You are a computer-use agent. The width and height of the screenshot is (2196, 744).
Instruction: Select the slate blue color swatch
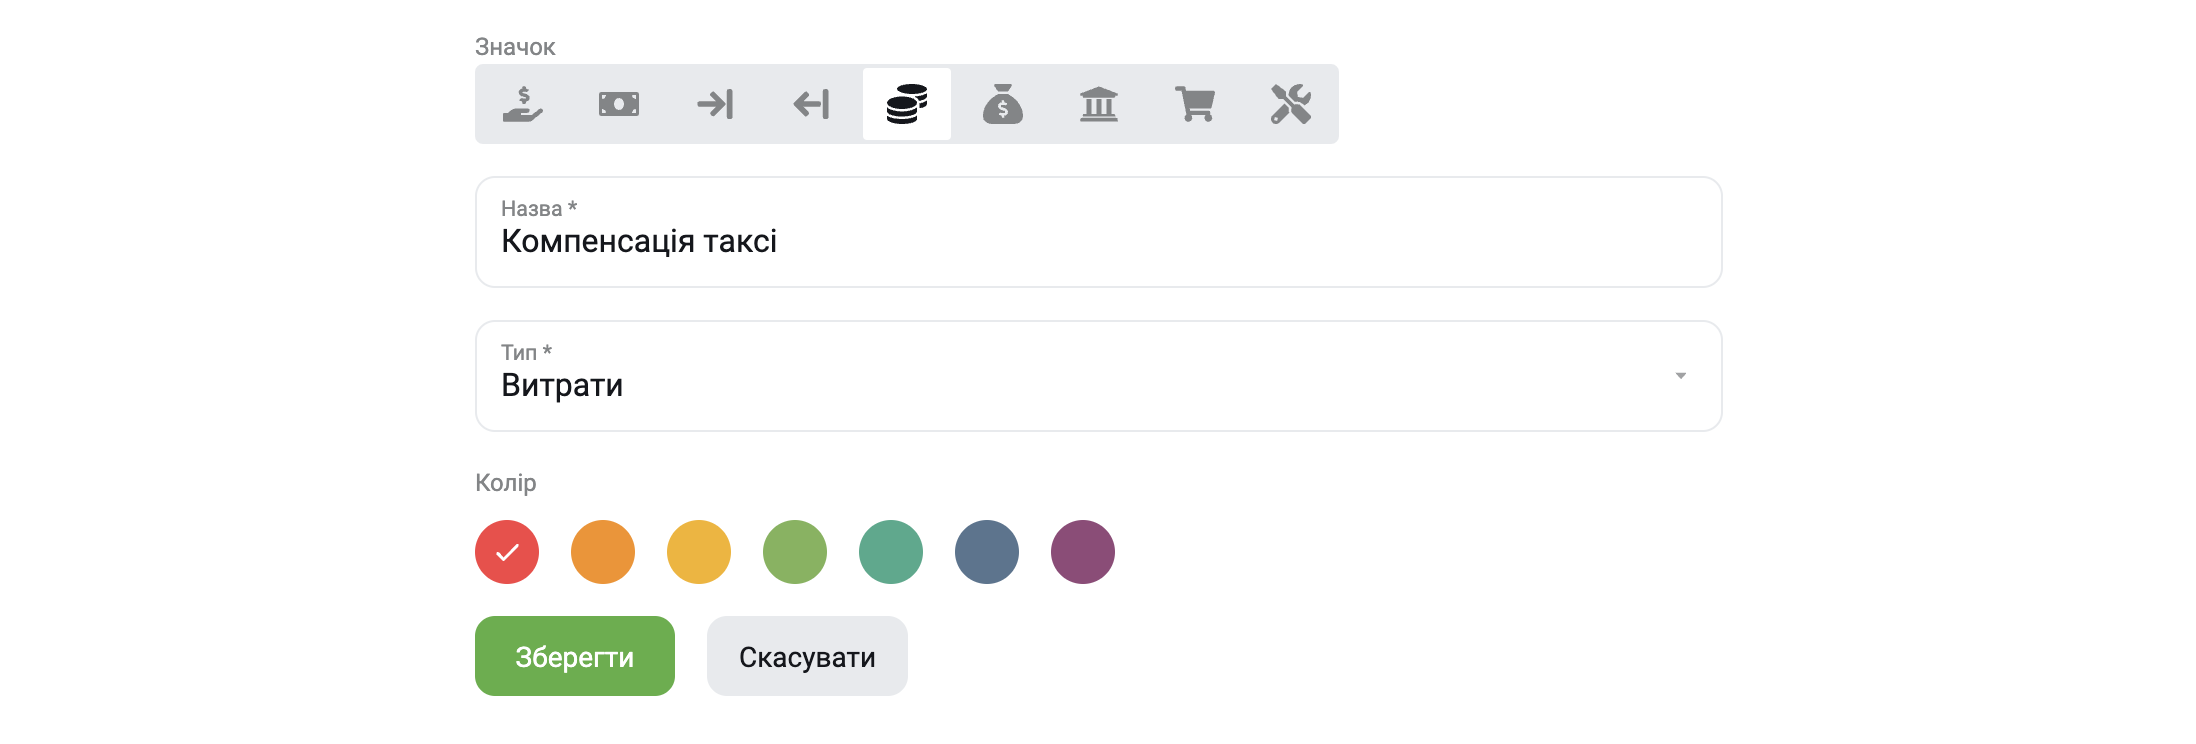click(987, 552)
